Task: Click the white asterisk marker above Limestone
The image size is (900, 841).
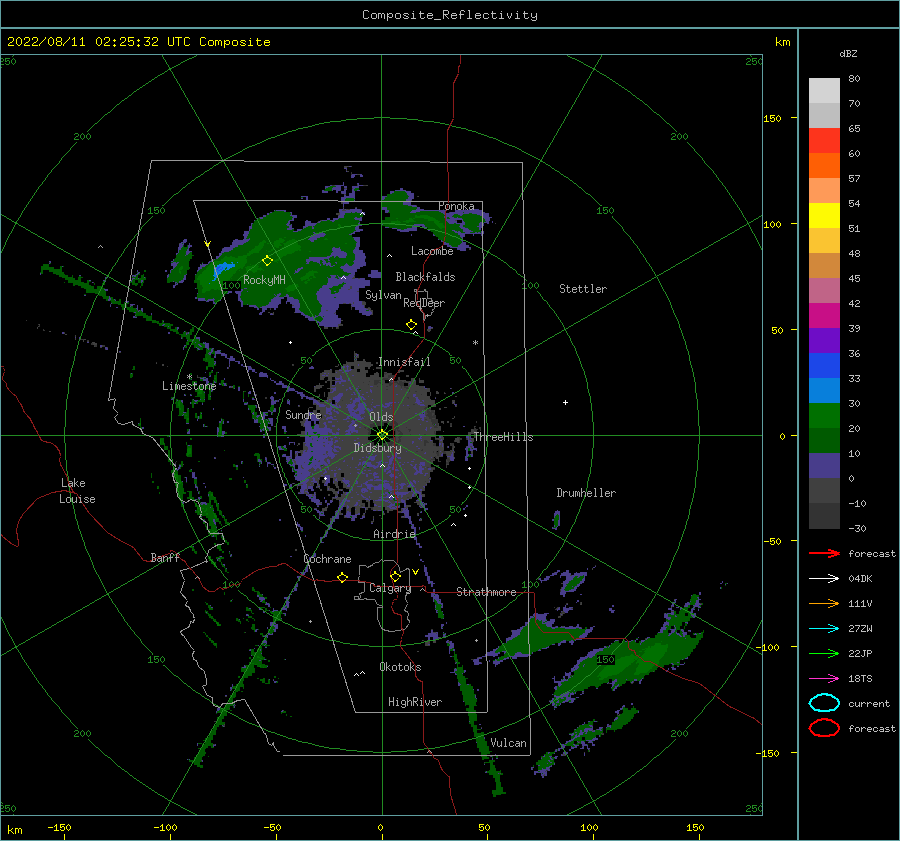Action: click(x=189, y=377)
